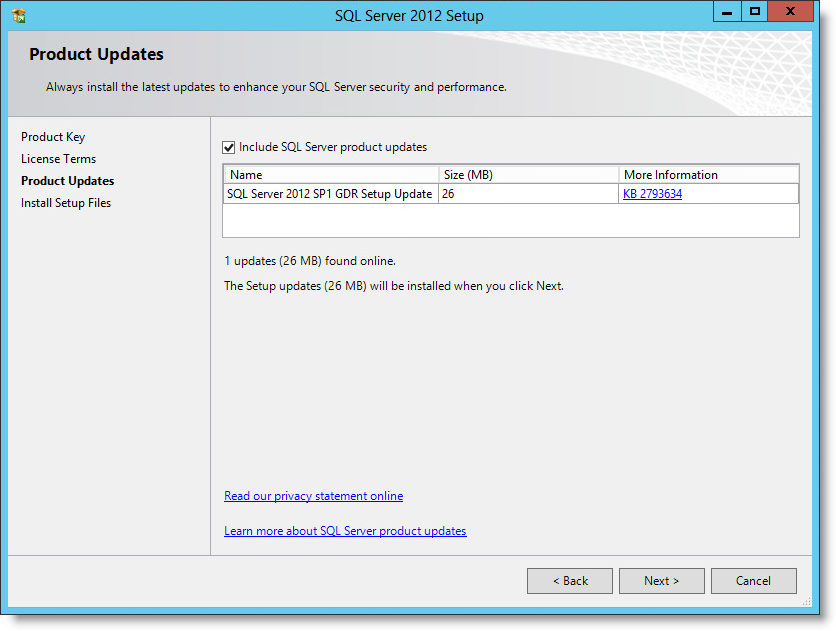Open the KB 2793634 link

click(652, 194)
